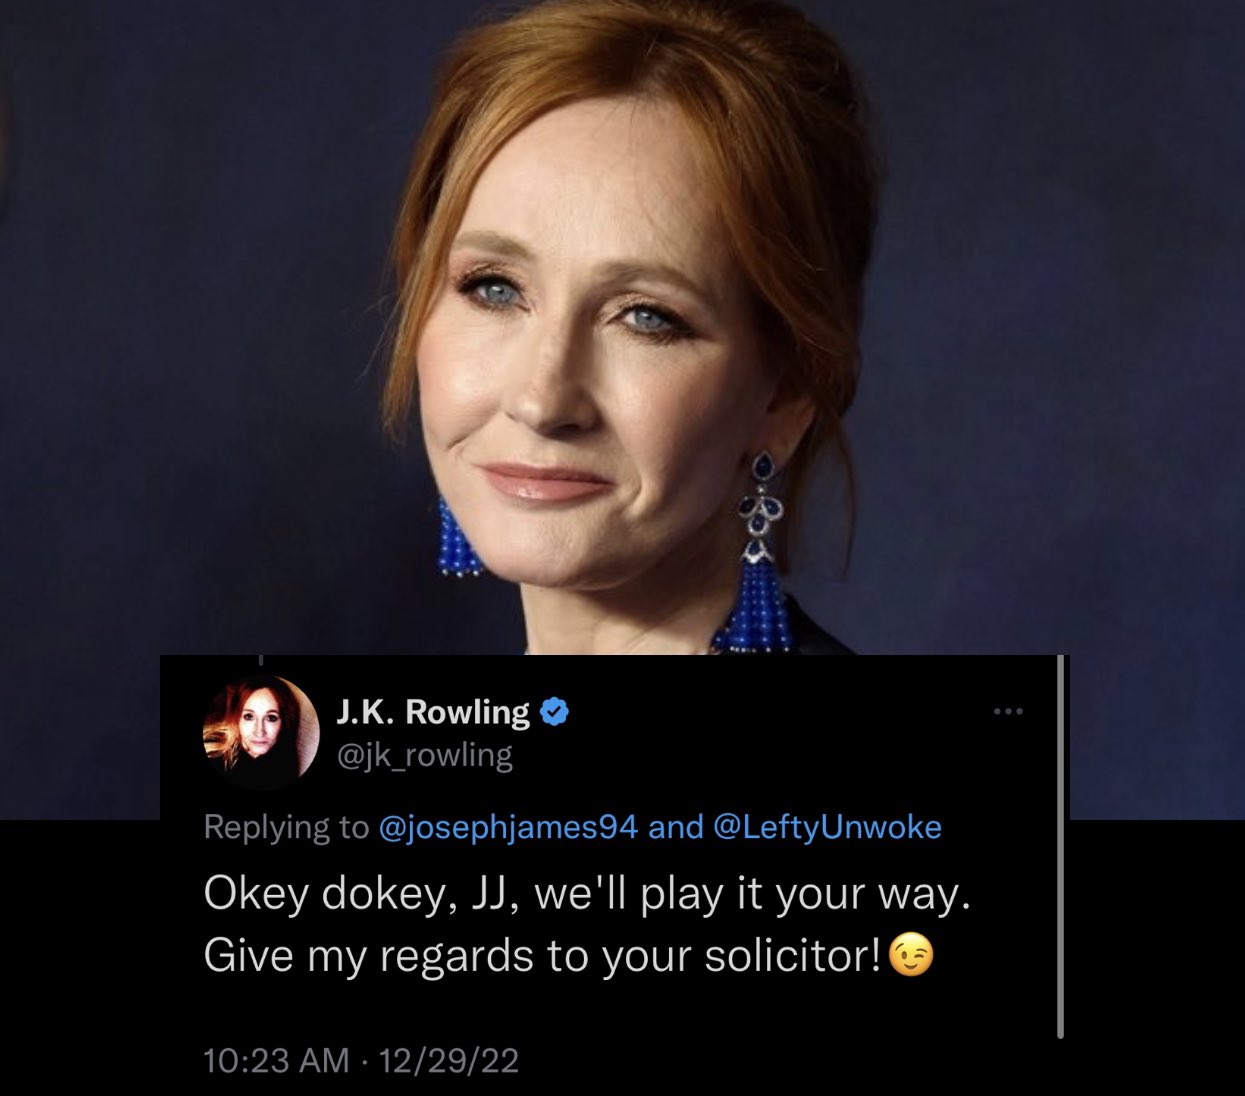Click the smaller blue earring by the cheek

click(457, 538)
